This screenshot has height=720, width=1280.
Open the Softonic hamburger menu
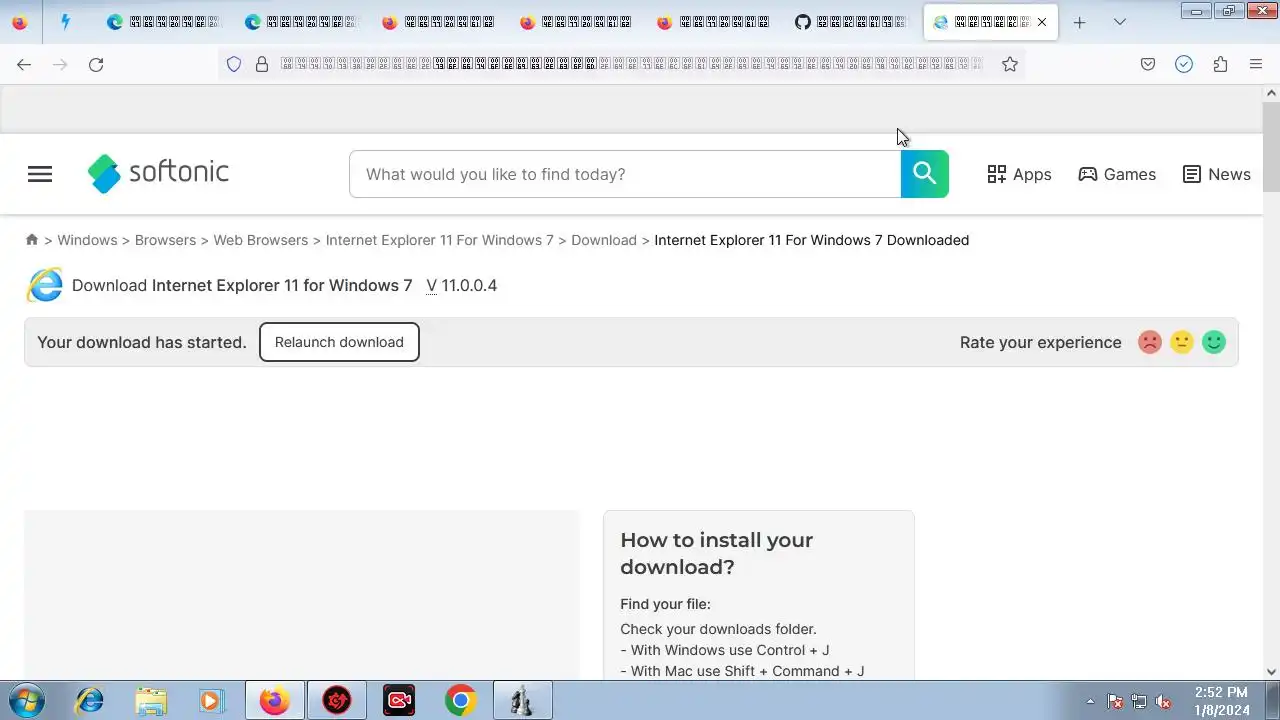tap(40, 174)
